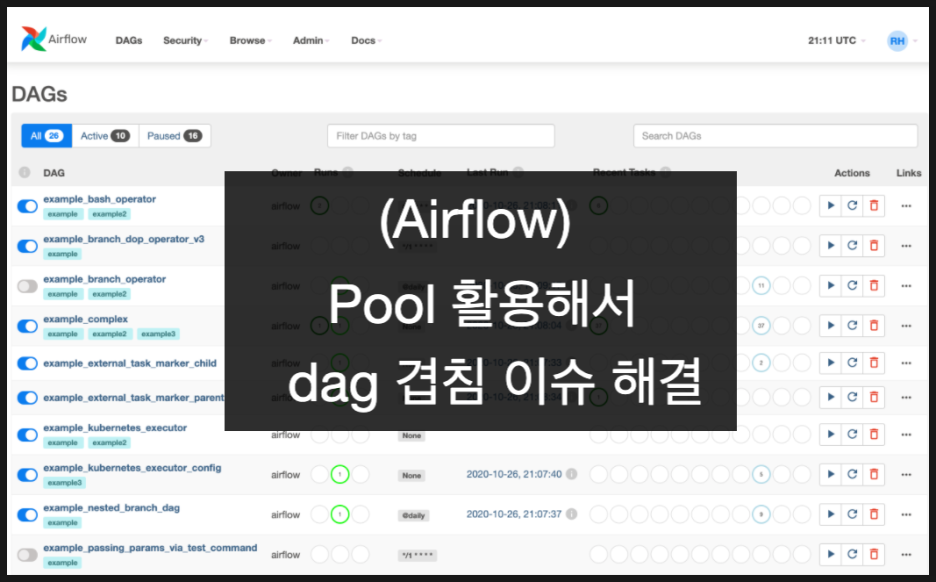Viewport: 936px width, 582px height.
Task: Open the Browse dropdown menu
Action: point(251,41)
